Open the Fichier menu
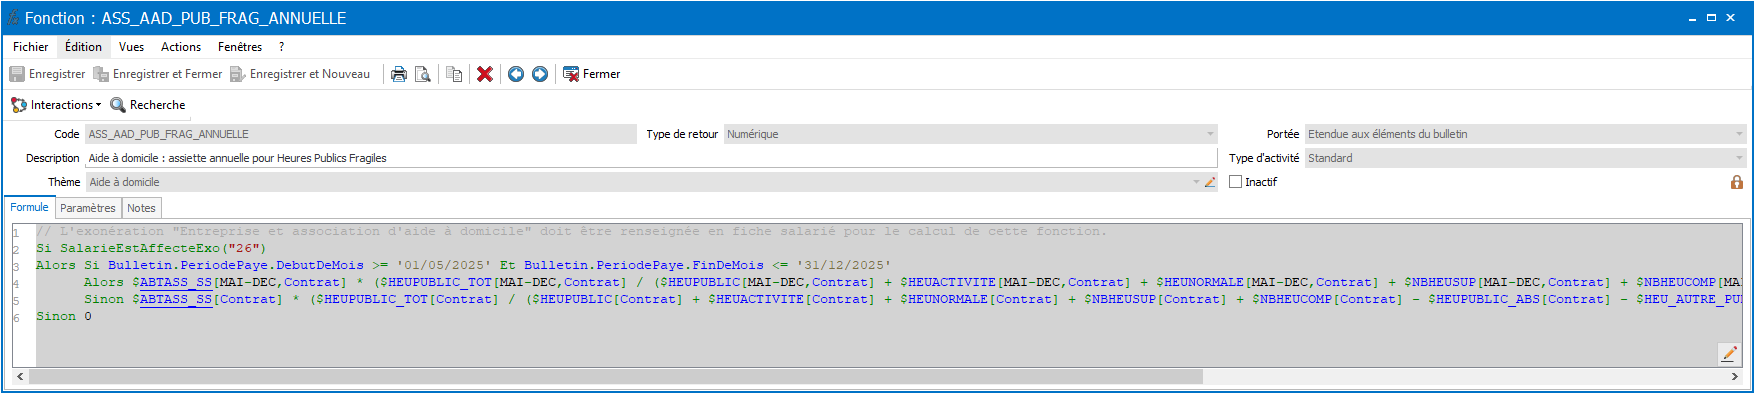Image resolution: width=1755 pixels, height=394 pixels. tap(30, 47)
